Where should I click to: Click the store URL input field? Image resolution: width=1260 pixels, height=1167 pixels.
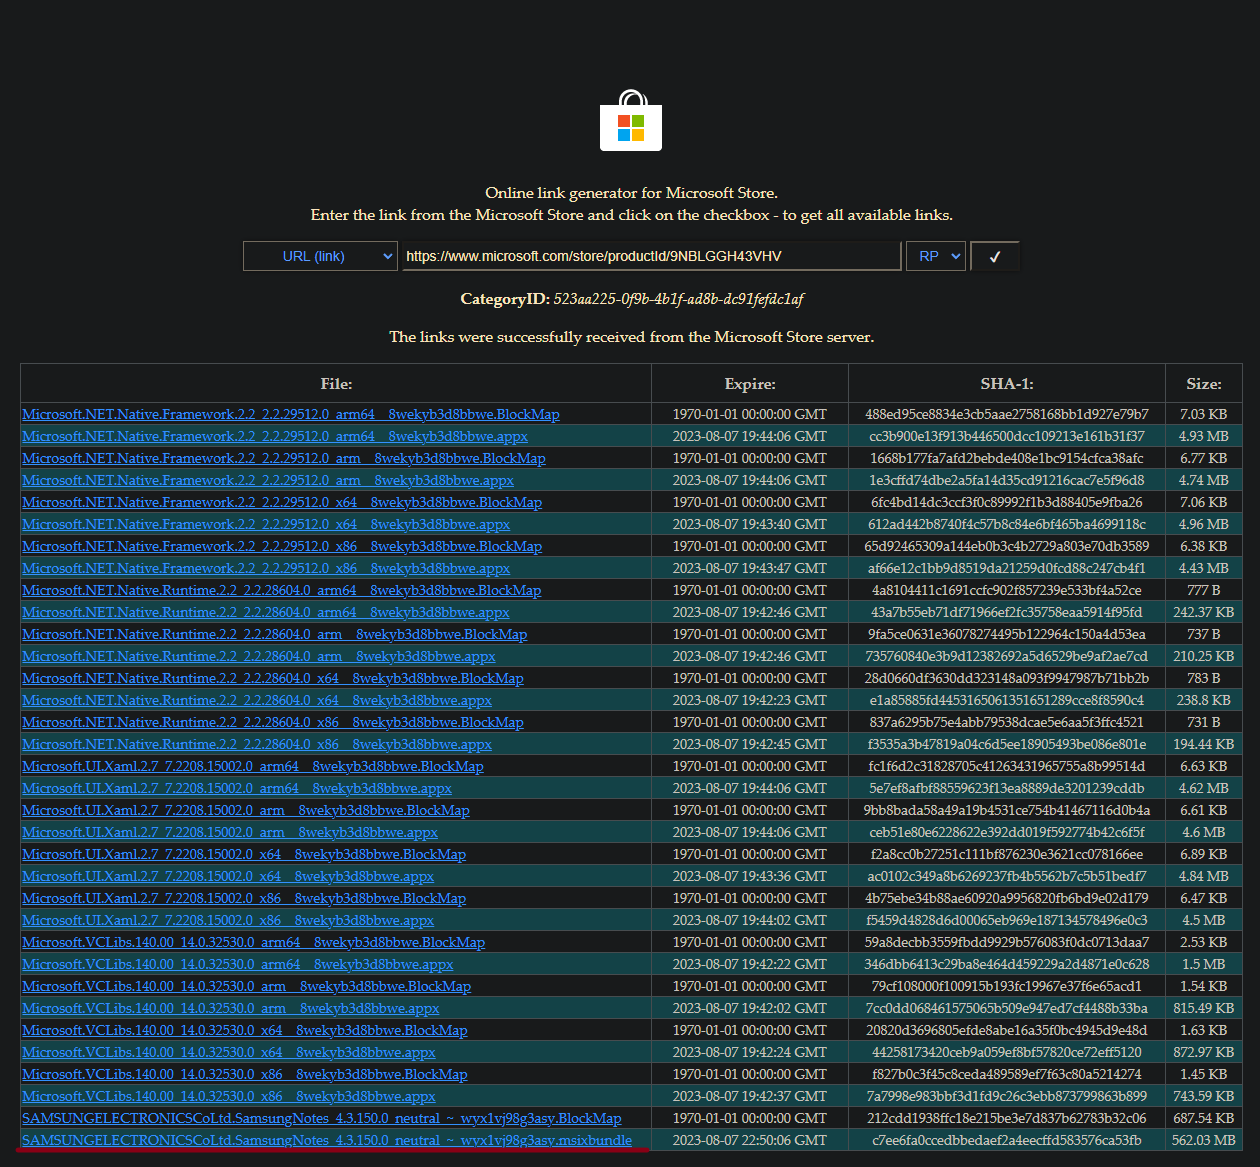pyautogui.click(x=651, y=256)
